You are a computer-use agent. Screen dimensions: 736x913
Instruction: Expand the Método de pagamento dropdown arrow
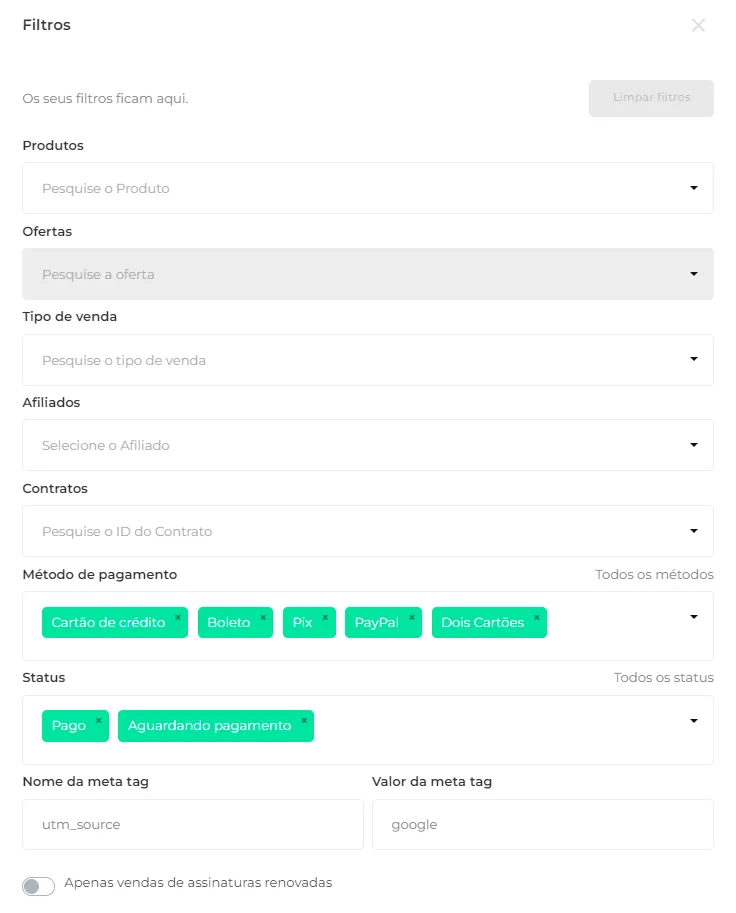[693, 617]
